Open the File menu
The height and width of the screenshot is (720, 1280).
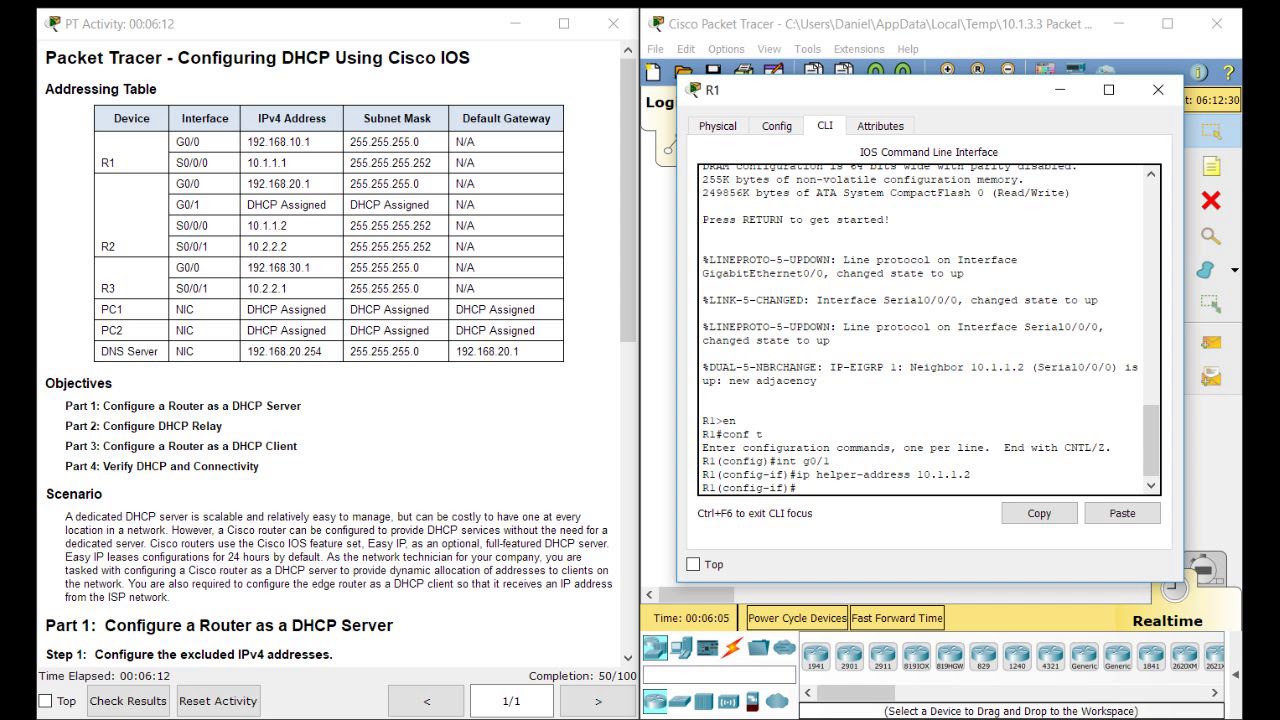click(x=656, y=49)
